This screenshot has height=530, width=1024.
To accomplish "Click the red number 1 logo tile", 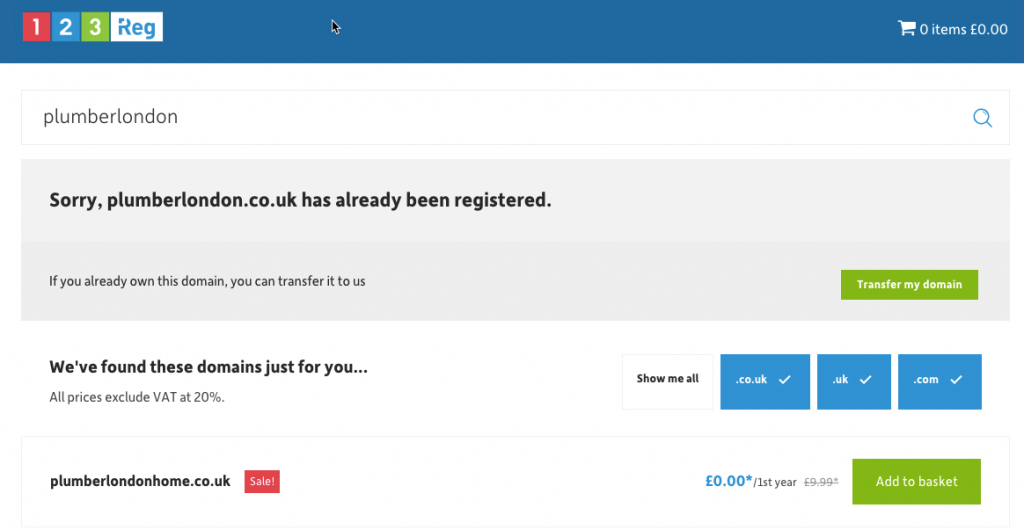I will coord(37,27).
